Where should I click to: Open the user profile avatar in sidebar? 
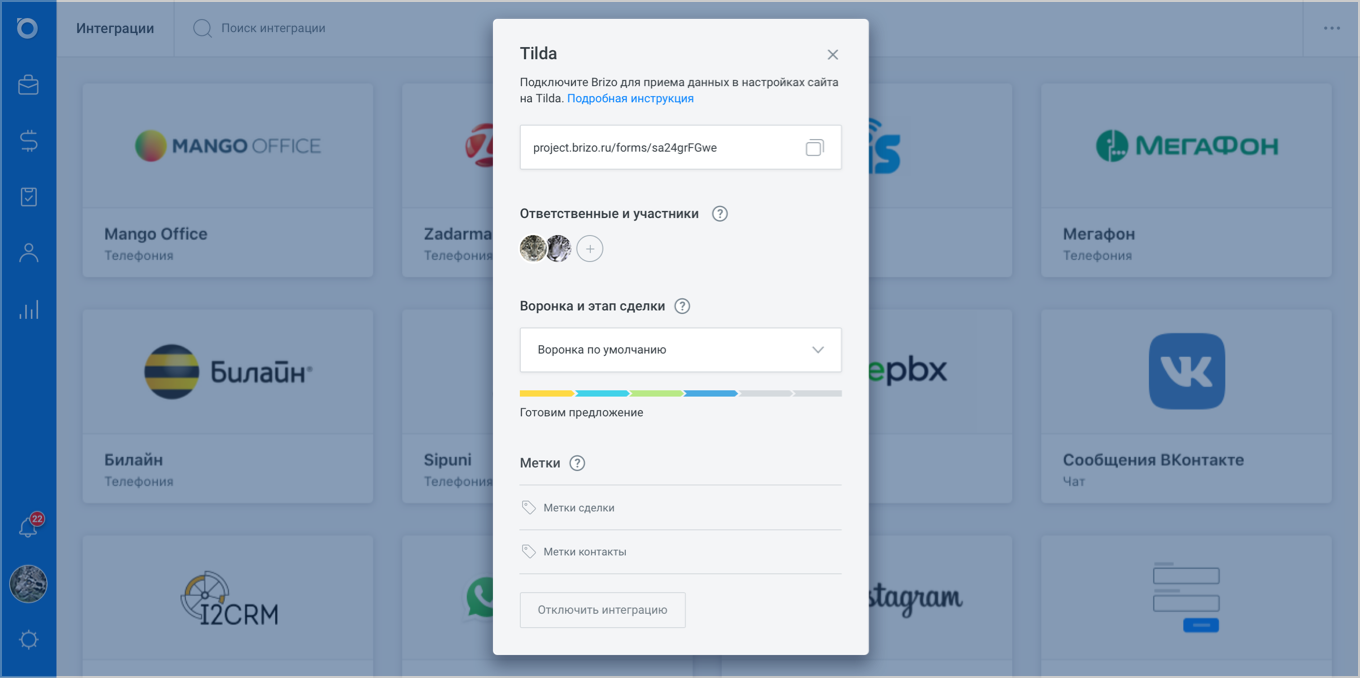click(x=28, y=584)
